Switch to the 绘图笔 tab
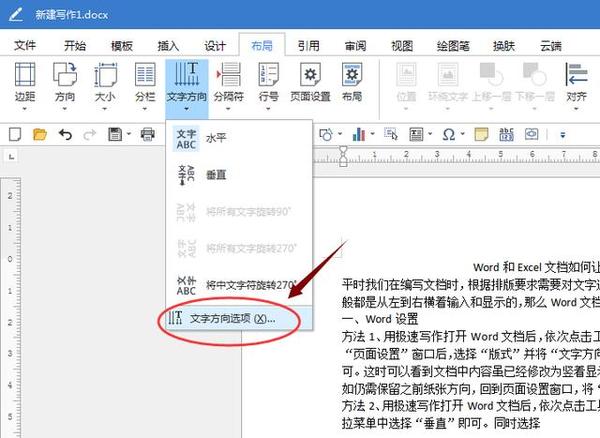The height and width of the screenshot is (438, 600). (453, 46)
